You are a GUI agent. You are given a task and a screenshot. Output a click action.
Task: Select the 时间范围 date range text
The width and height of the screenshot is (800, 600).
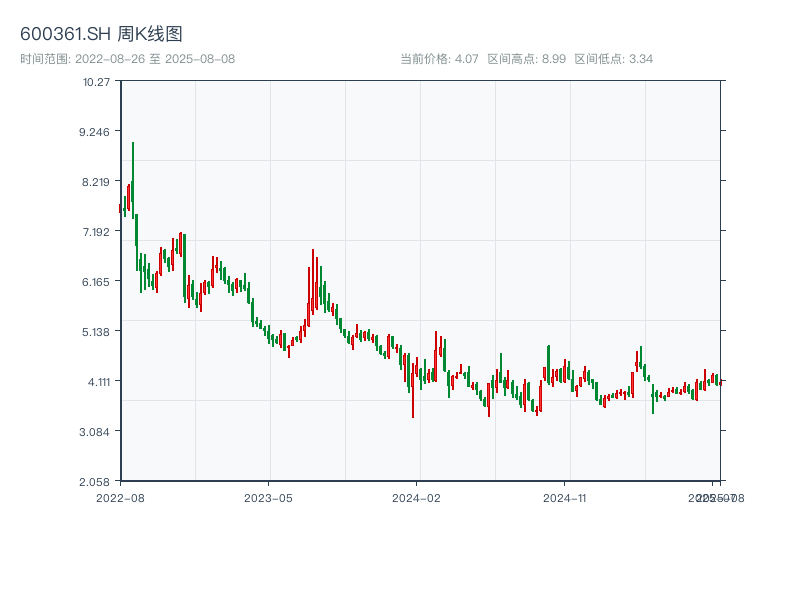pos(128,59)
